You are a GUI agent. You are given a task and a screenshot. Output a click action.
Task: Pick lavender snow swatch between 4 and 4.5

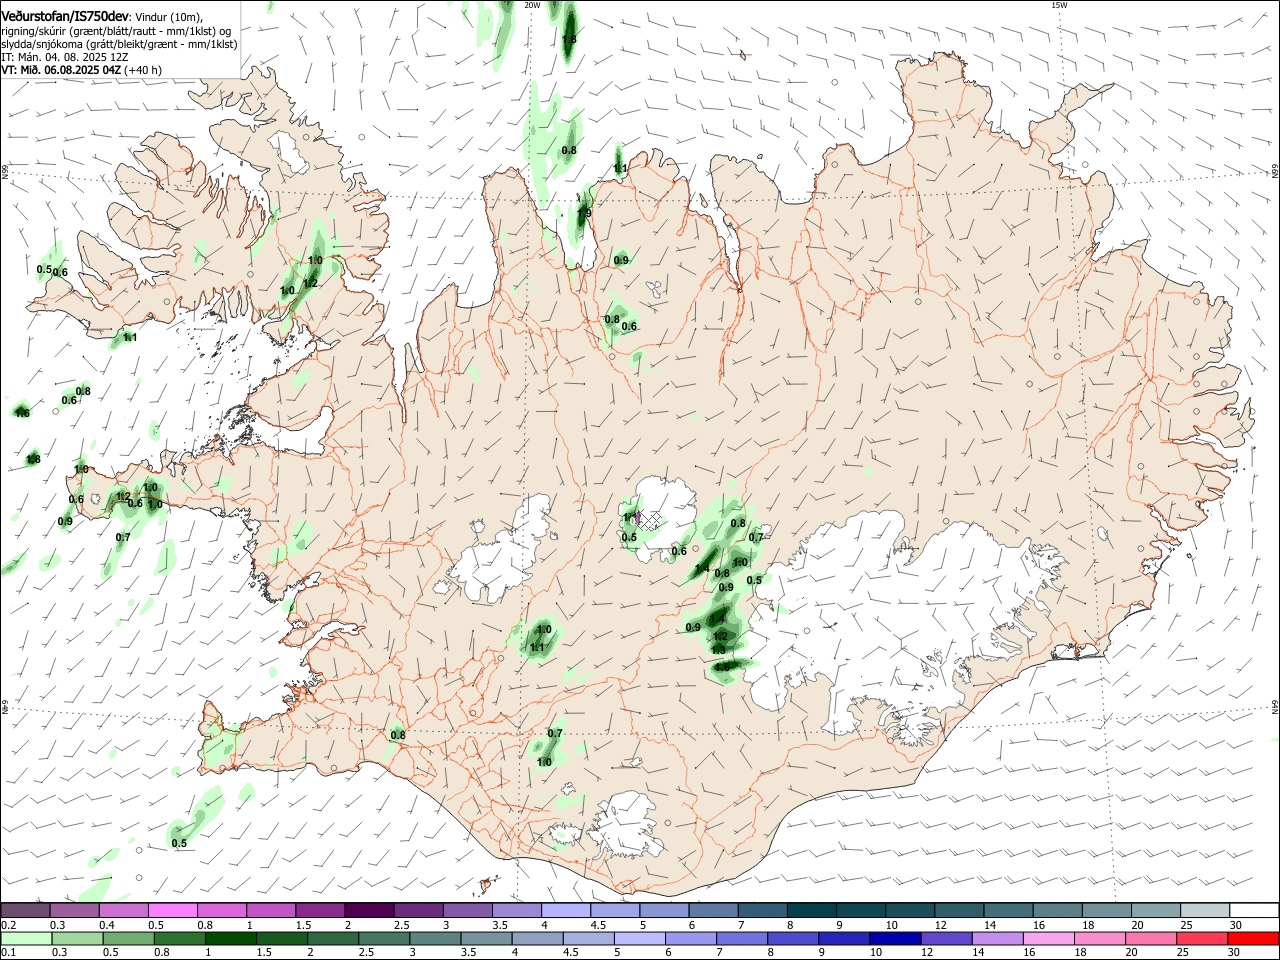(x=566, y=910)
